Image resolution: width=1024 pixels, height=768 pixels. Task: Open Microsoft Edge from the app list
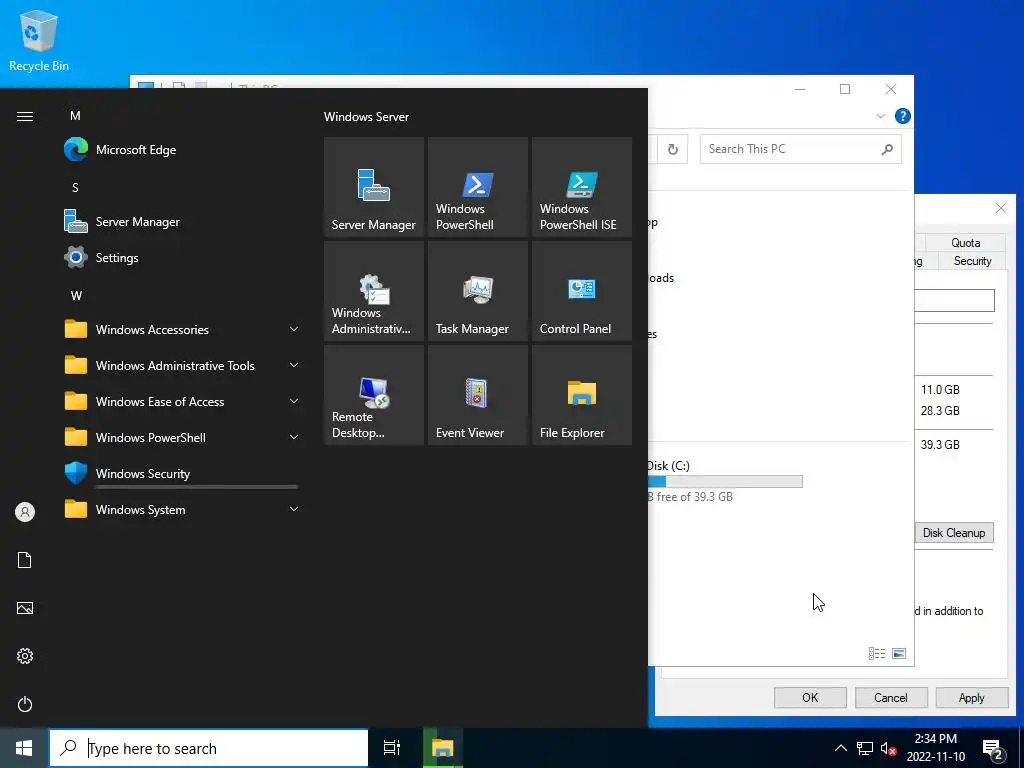pyautogui.click(x=181, y=150)
